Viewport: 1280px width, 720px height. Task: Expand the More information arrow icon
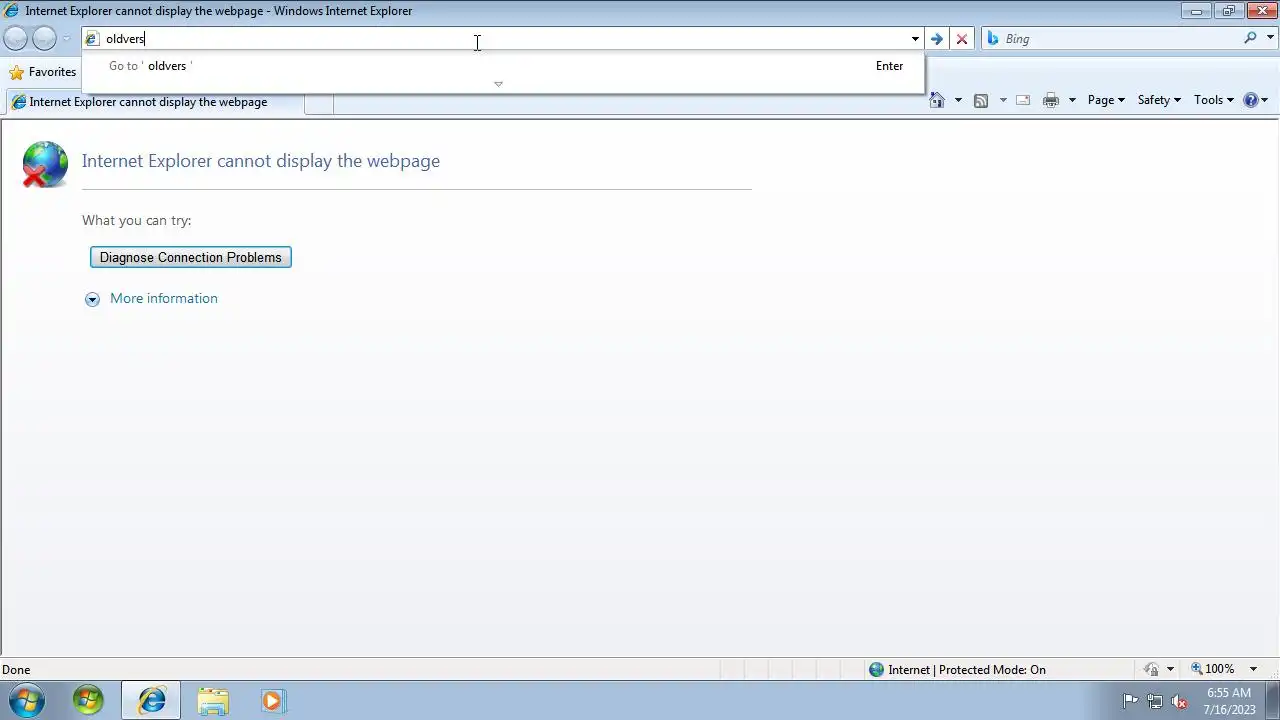click(92, 299)
